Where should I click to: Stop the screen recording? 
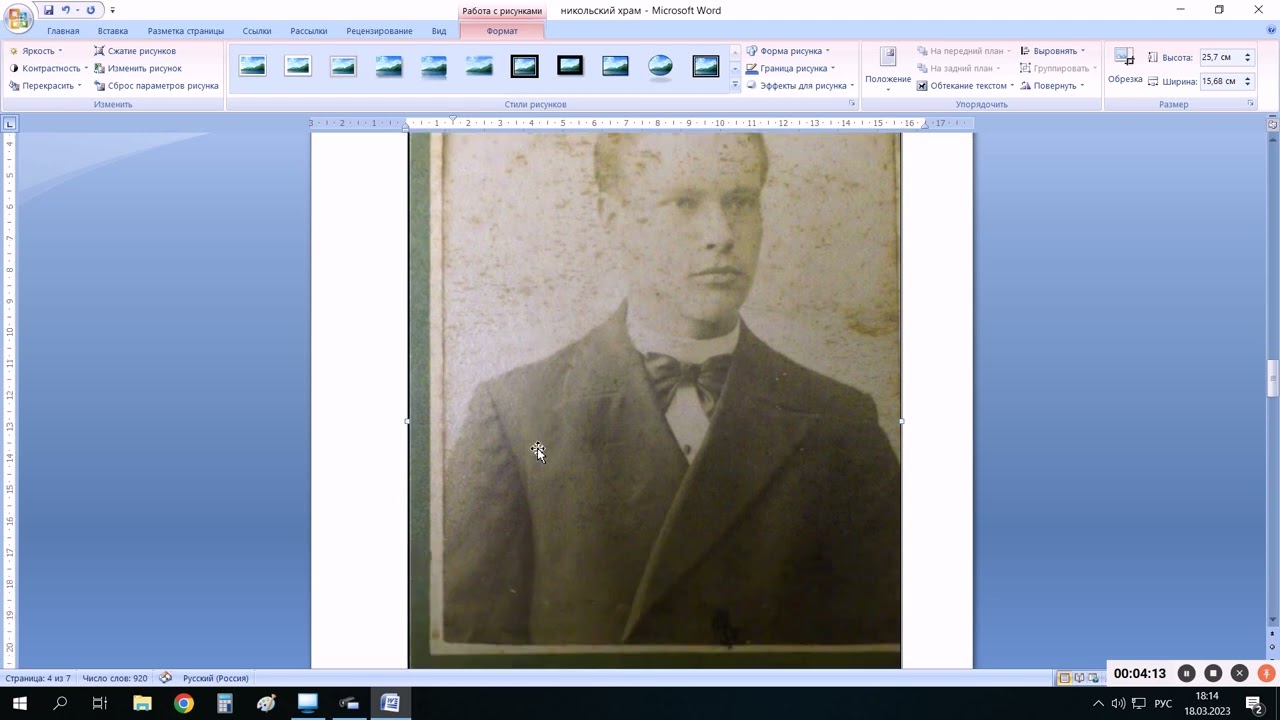(1213, 674)
